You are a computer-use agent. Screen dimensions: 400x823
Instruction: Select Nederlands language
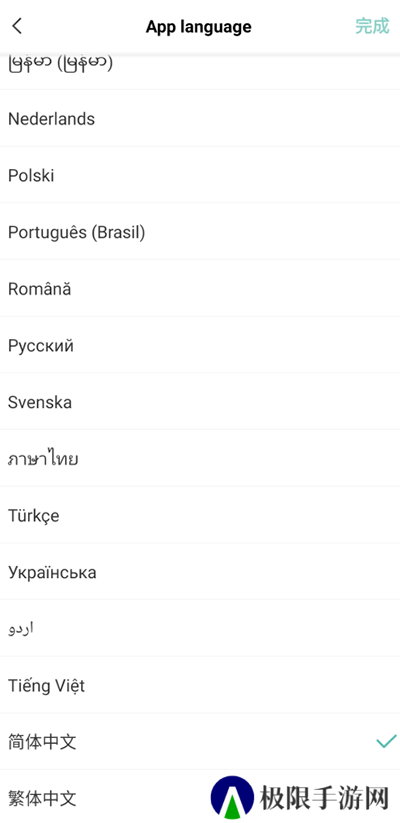click(x=200, y=119)
